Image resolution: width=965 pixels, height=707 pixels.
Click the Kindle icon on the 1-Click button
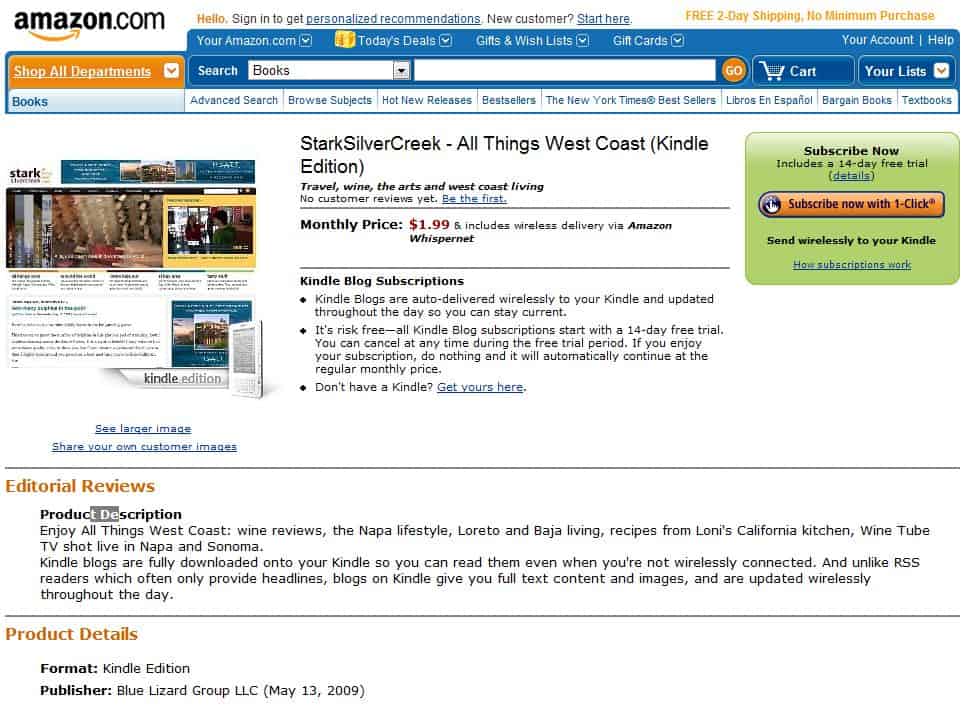(x=773, y=203)
